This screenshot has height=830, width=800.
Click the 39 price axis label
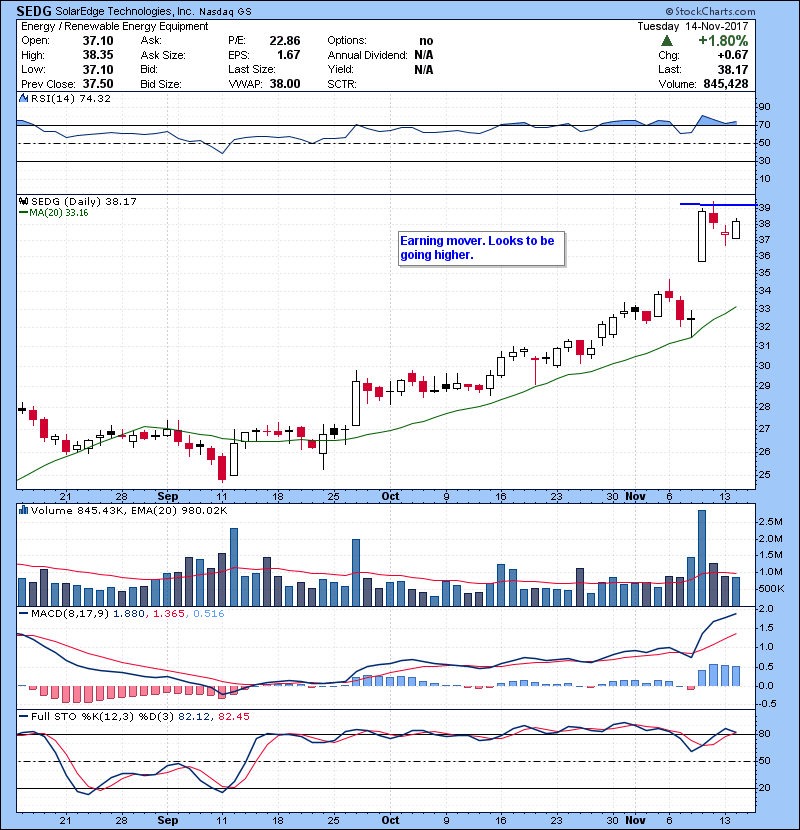coord(764,208)
